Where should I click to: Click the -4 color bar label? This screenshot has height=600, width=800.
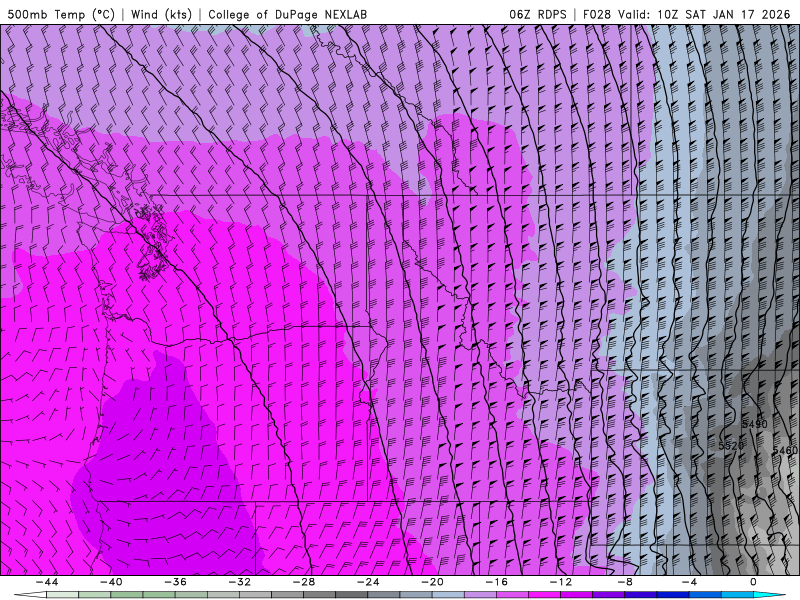[x=689, y=582]
